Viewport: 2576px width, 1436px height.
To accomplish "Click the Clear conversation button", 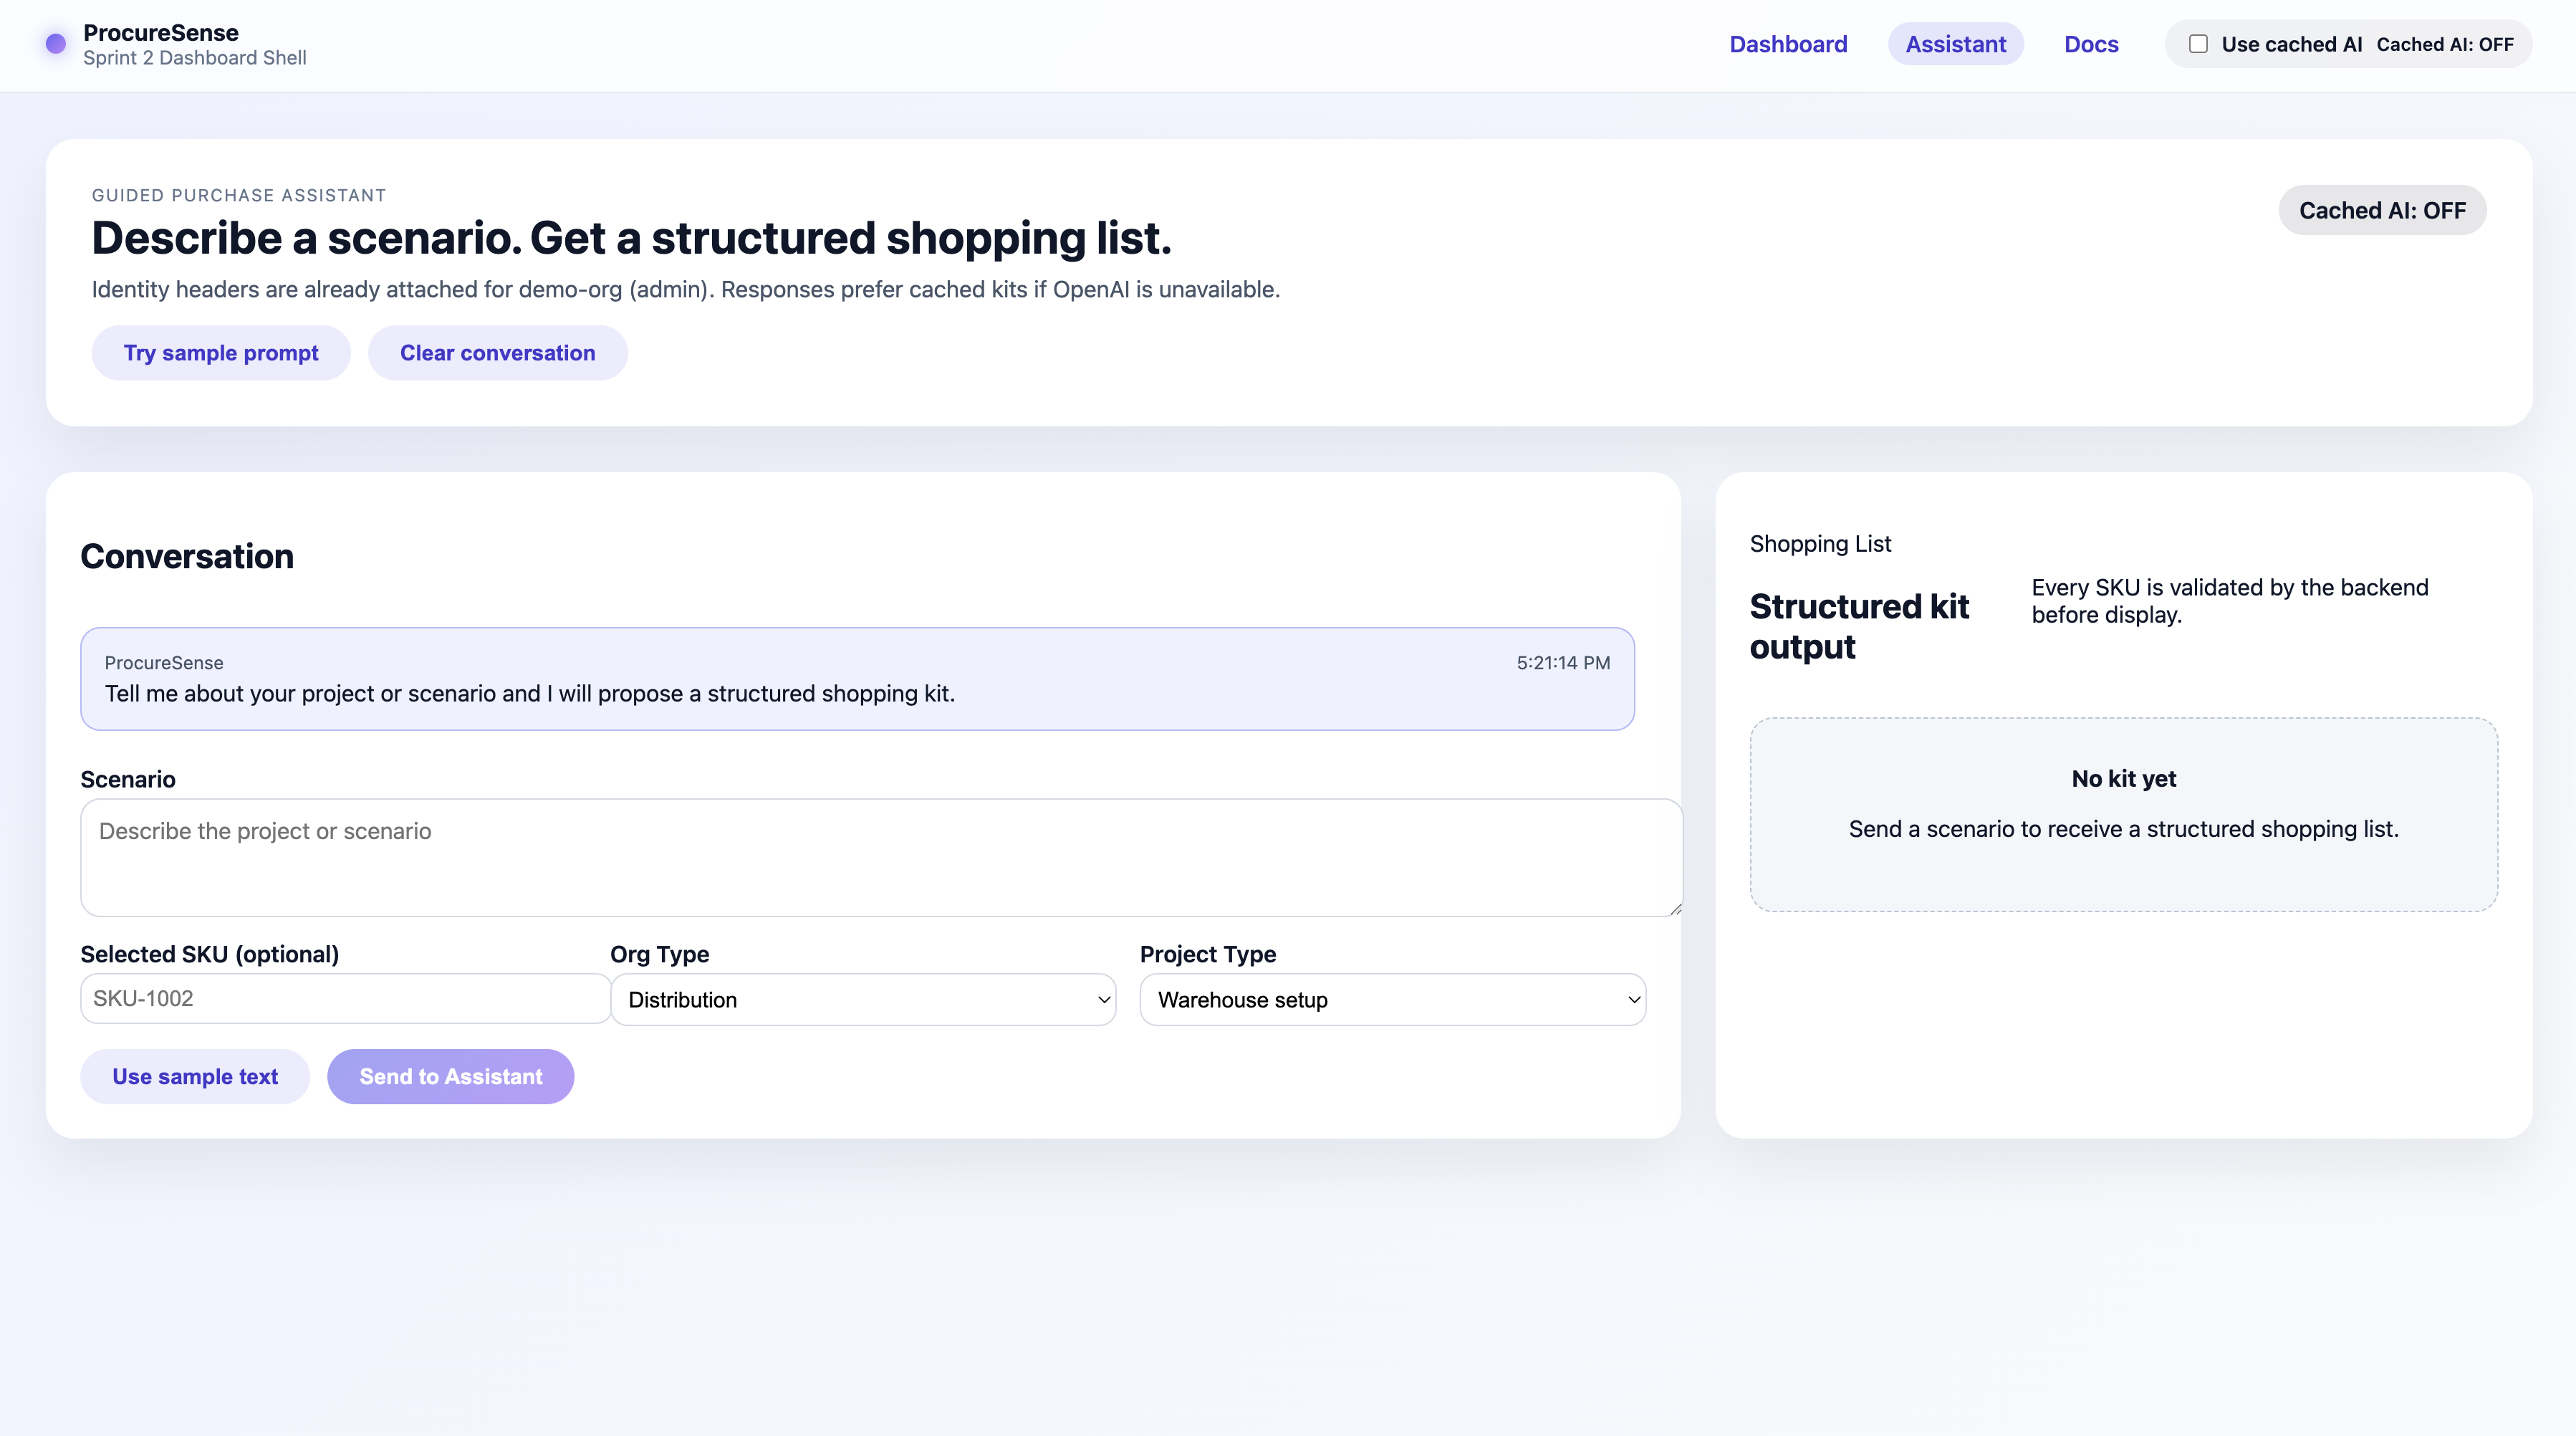I will point(497,353).
